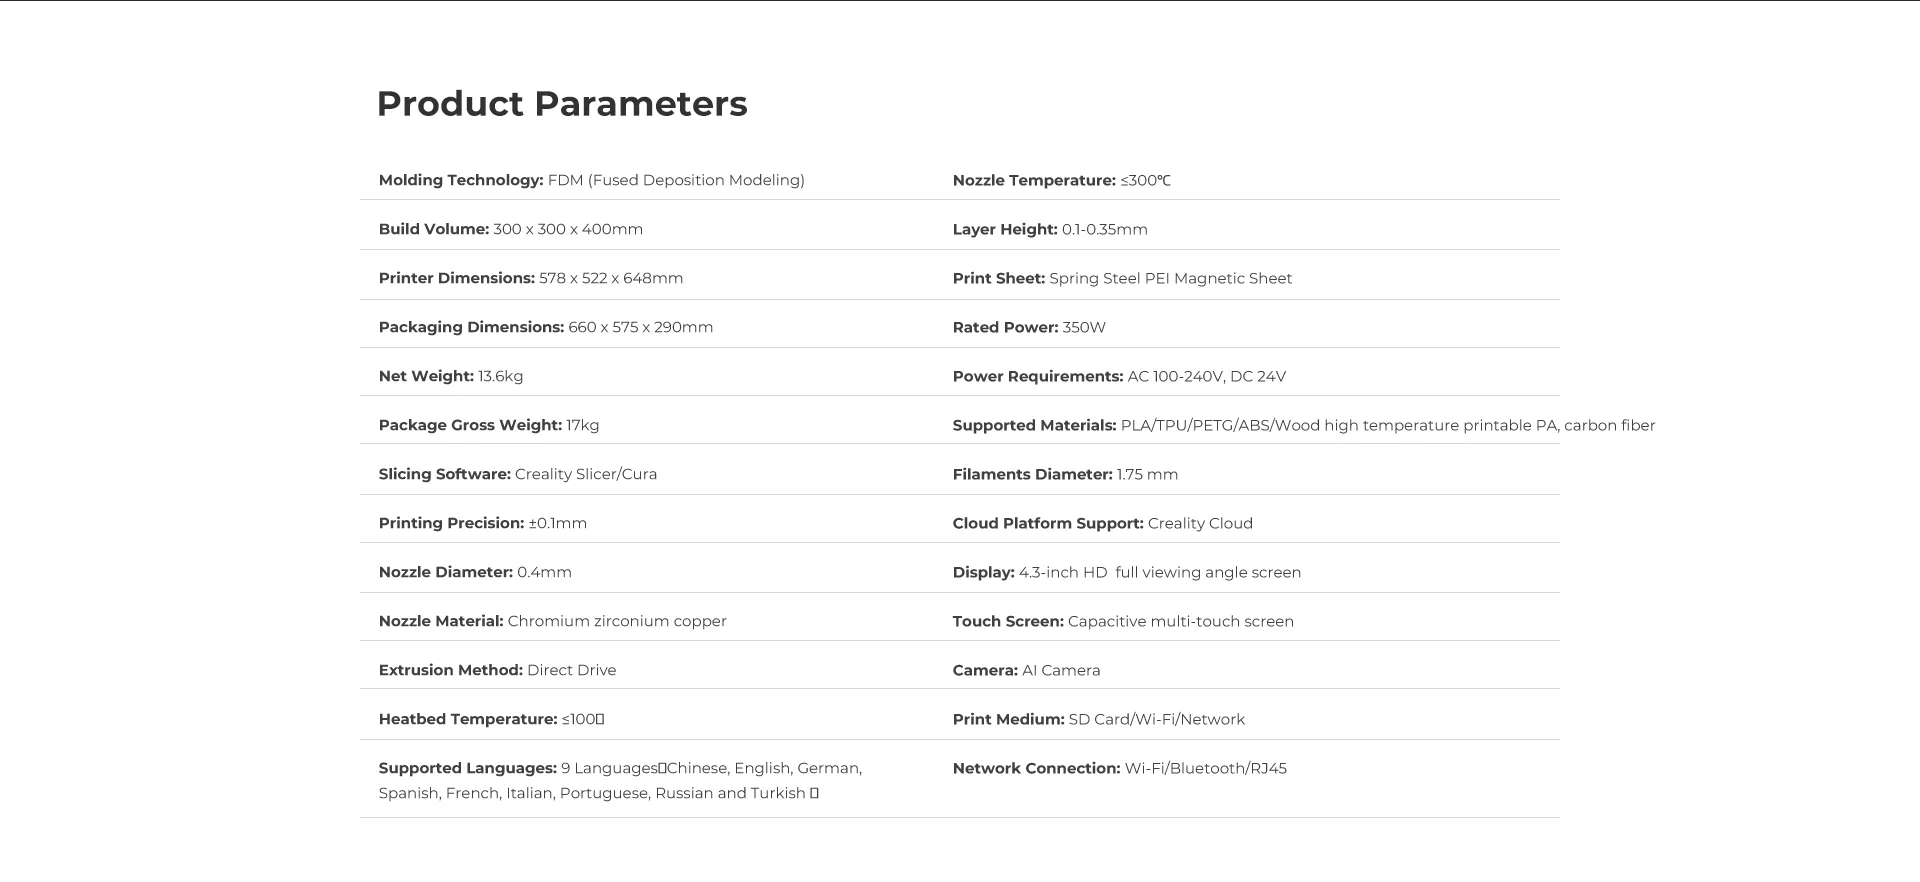
Task: Click the Printing Precision label
Action: click(x=451, y=523)
